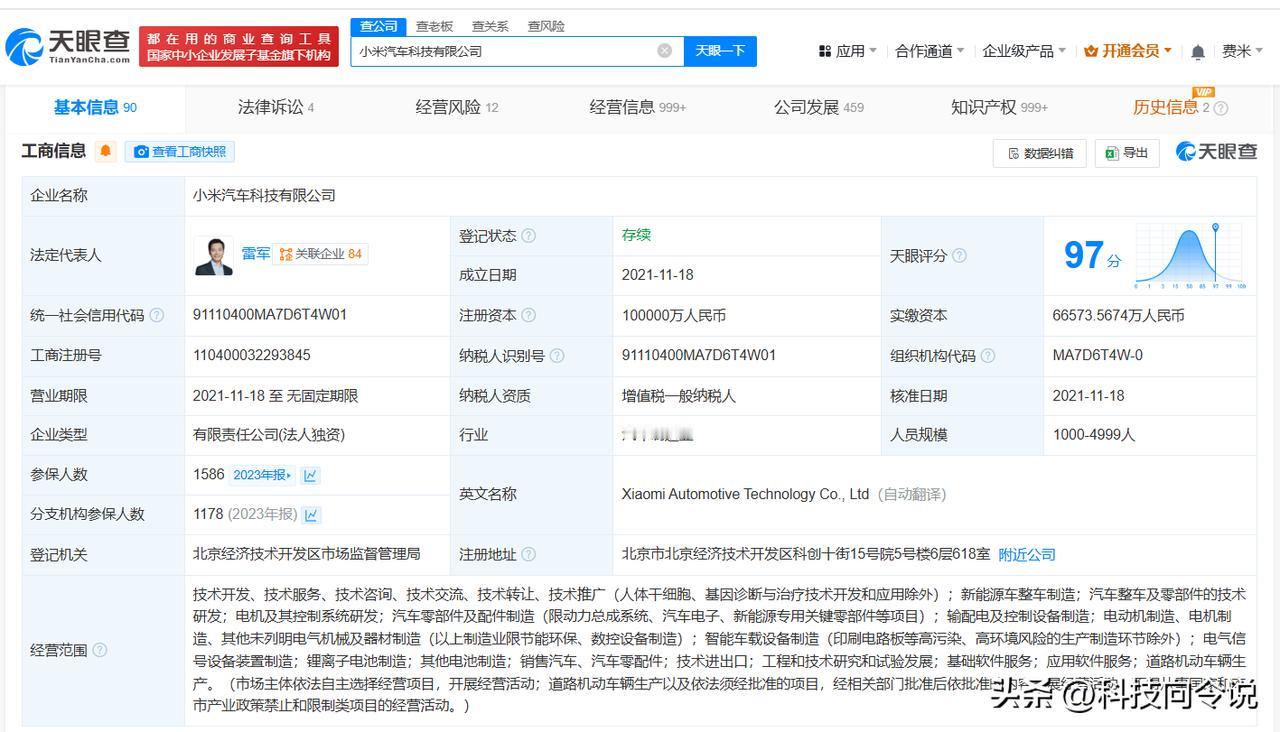This screenshot has width=1280, height=732.
Task: Click registration number 110400032293845
Action: [x=252, y=355]
